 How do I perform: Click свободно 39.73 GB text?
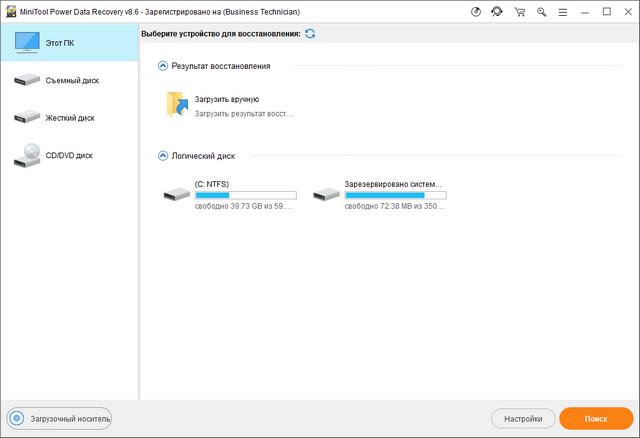243,206
